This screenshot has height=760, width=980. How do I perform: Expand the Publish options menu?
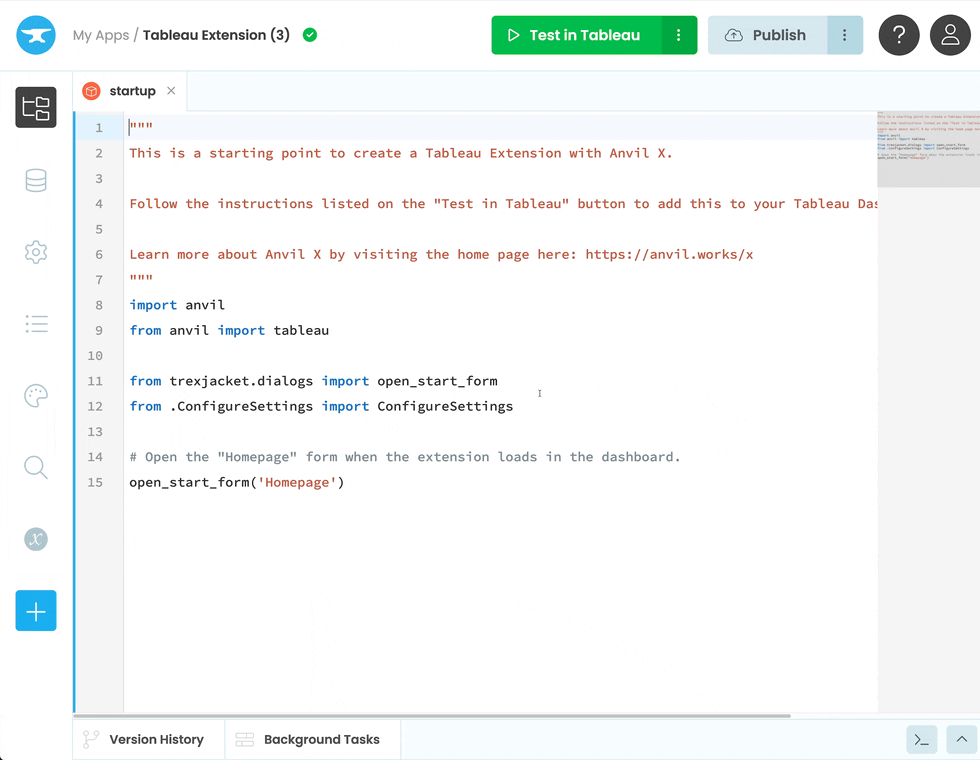844,35
